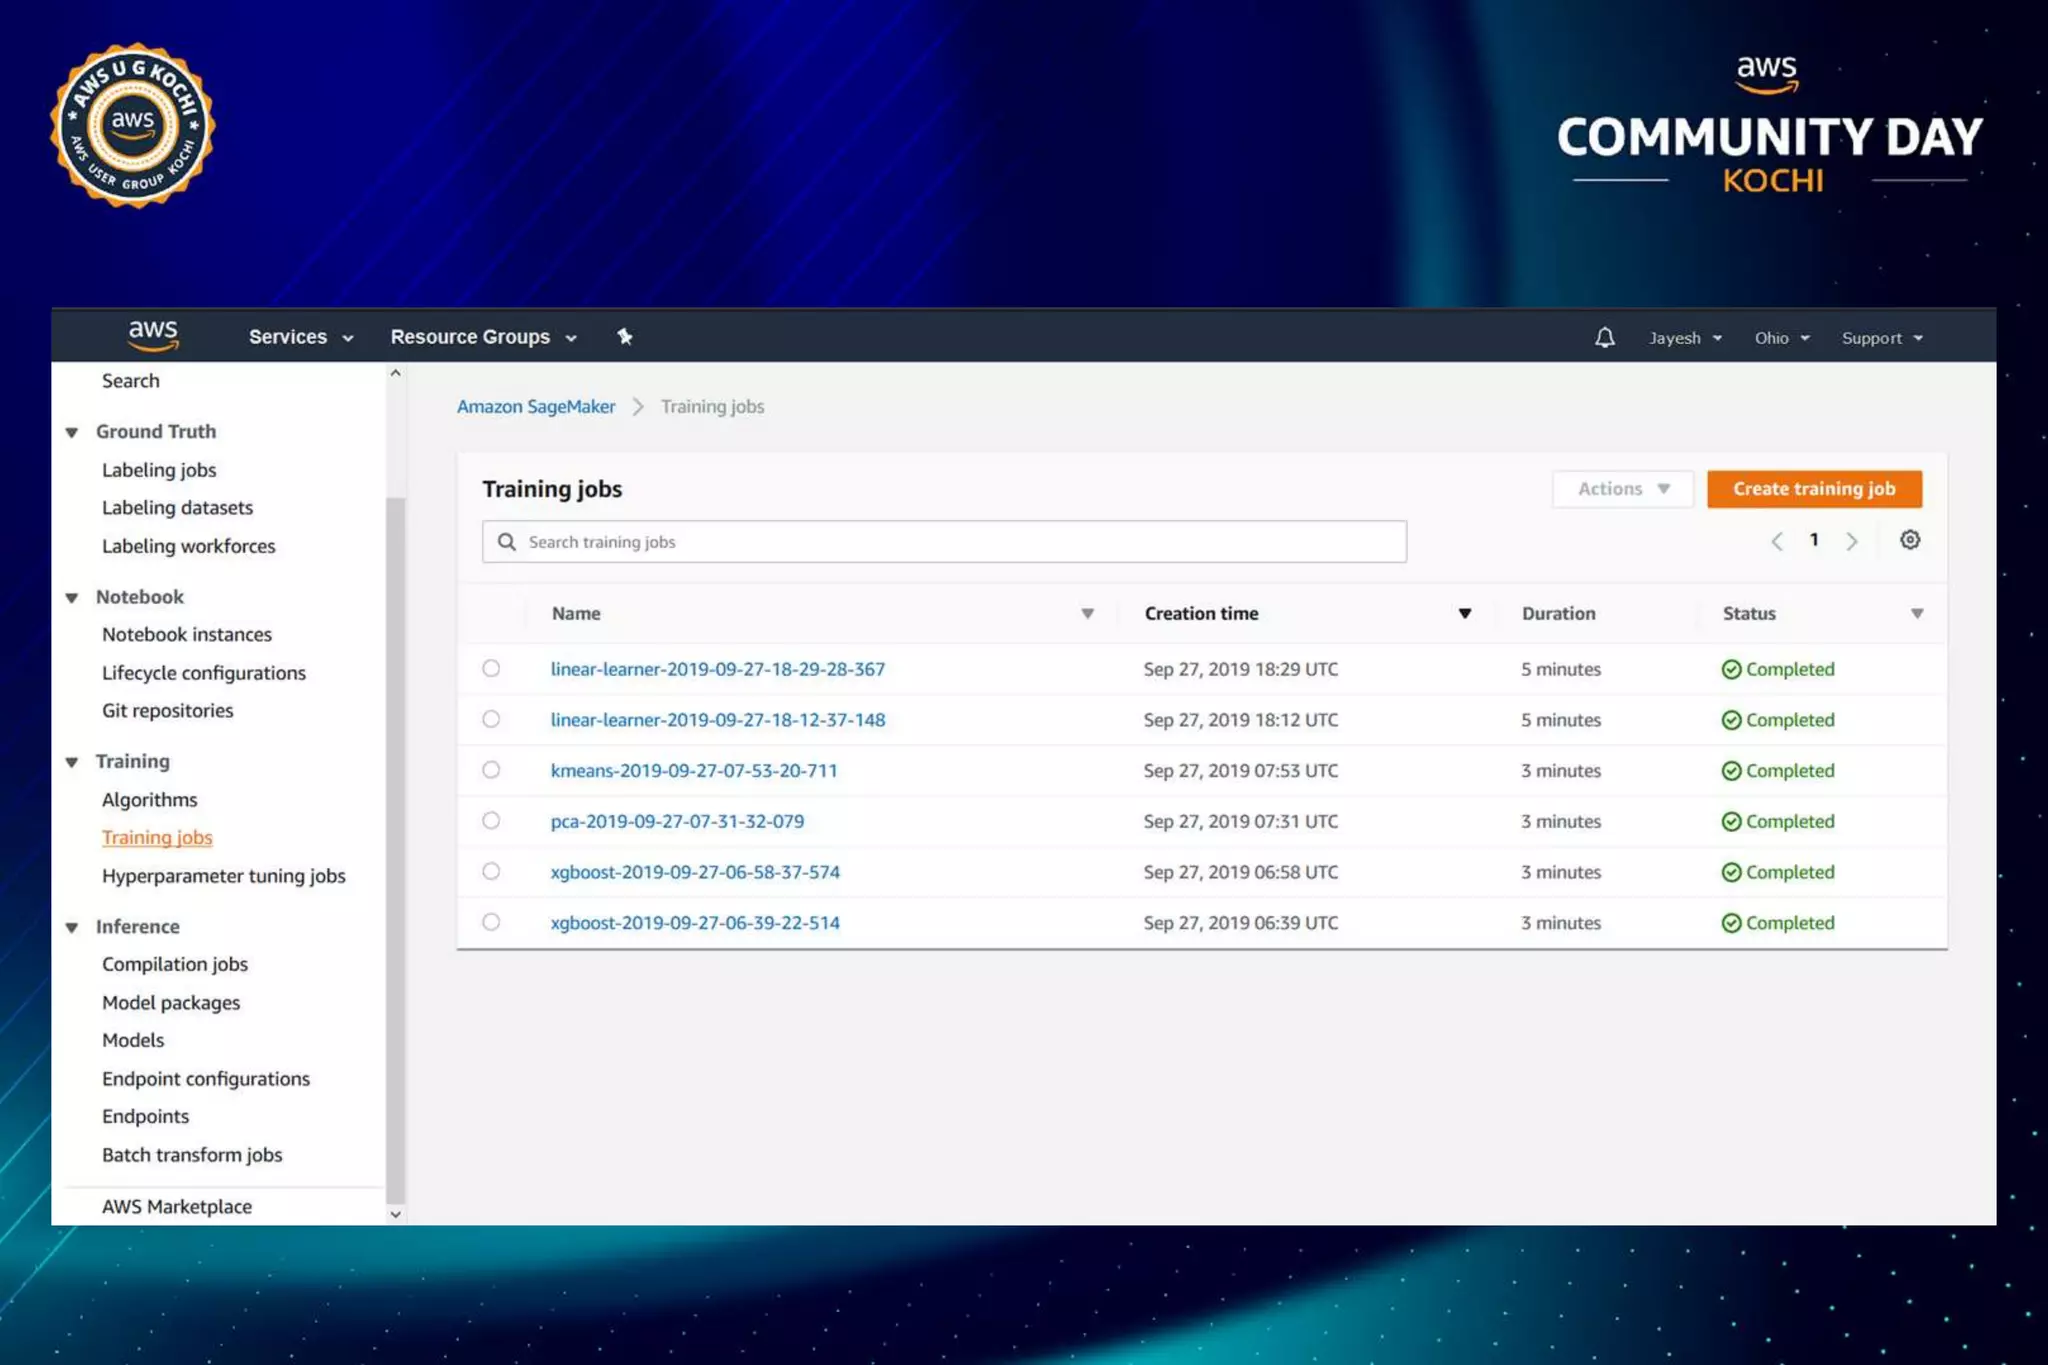The height and width of the screenshot is (1365, 2048).
Task: Open linear-learner-2019-09-27-18-29-28-367 job link
Action: click(717, 669)
